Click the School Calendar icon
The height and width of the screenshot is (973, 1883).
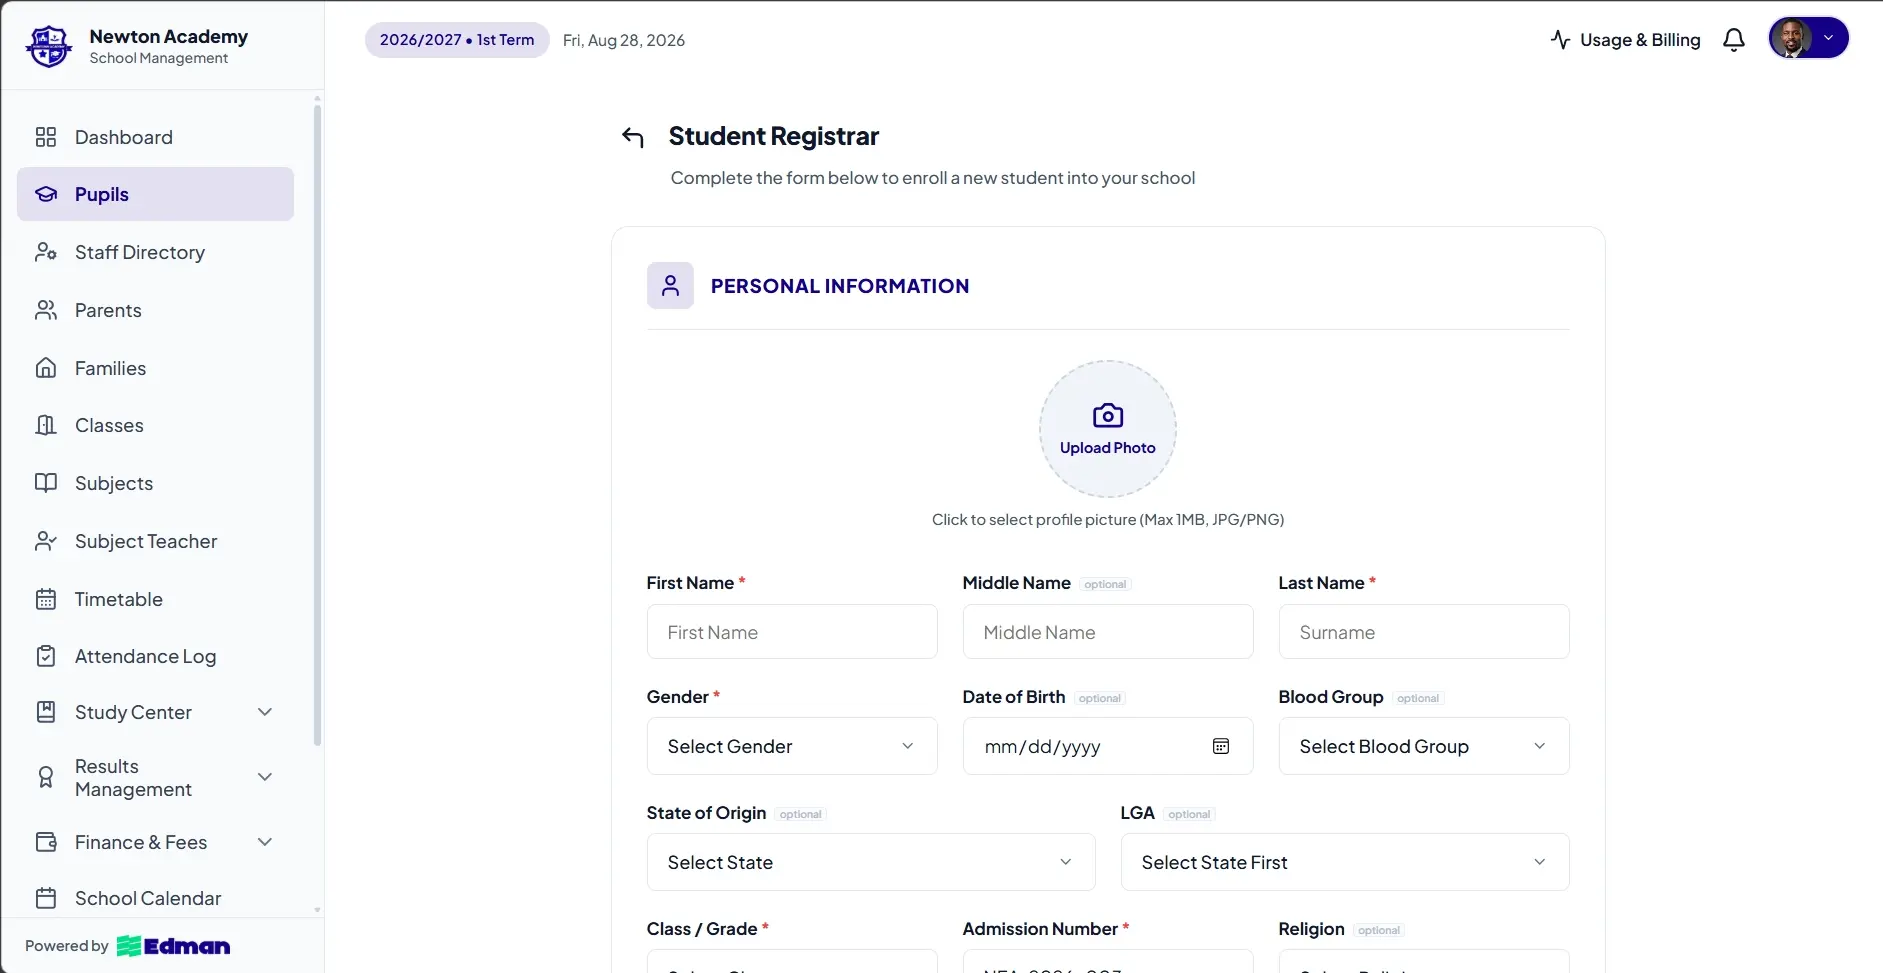[46, 898]
